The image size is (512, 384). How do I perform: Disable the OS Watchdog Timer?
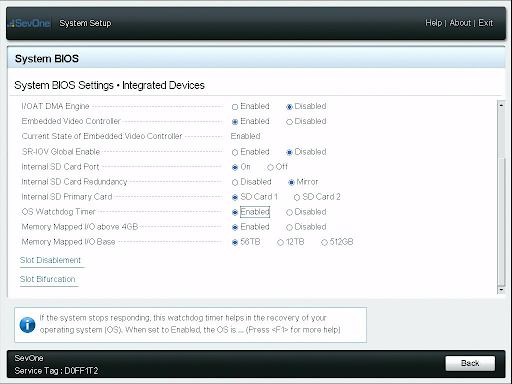coord(289,212)
